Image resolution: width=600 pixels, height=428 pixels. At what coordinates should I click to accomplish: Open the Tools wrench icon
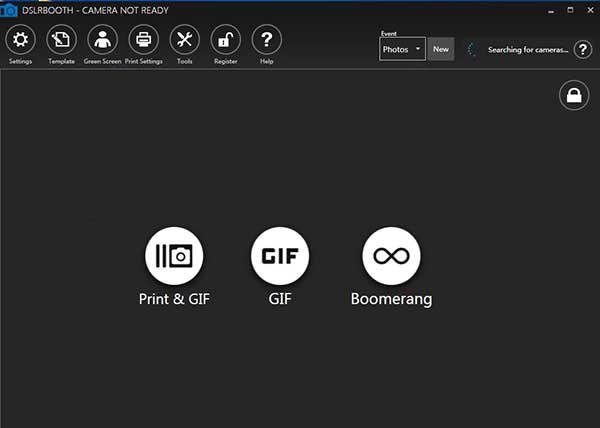[x=184, y=39]
